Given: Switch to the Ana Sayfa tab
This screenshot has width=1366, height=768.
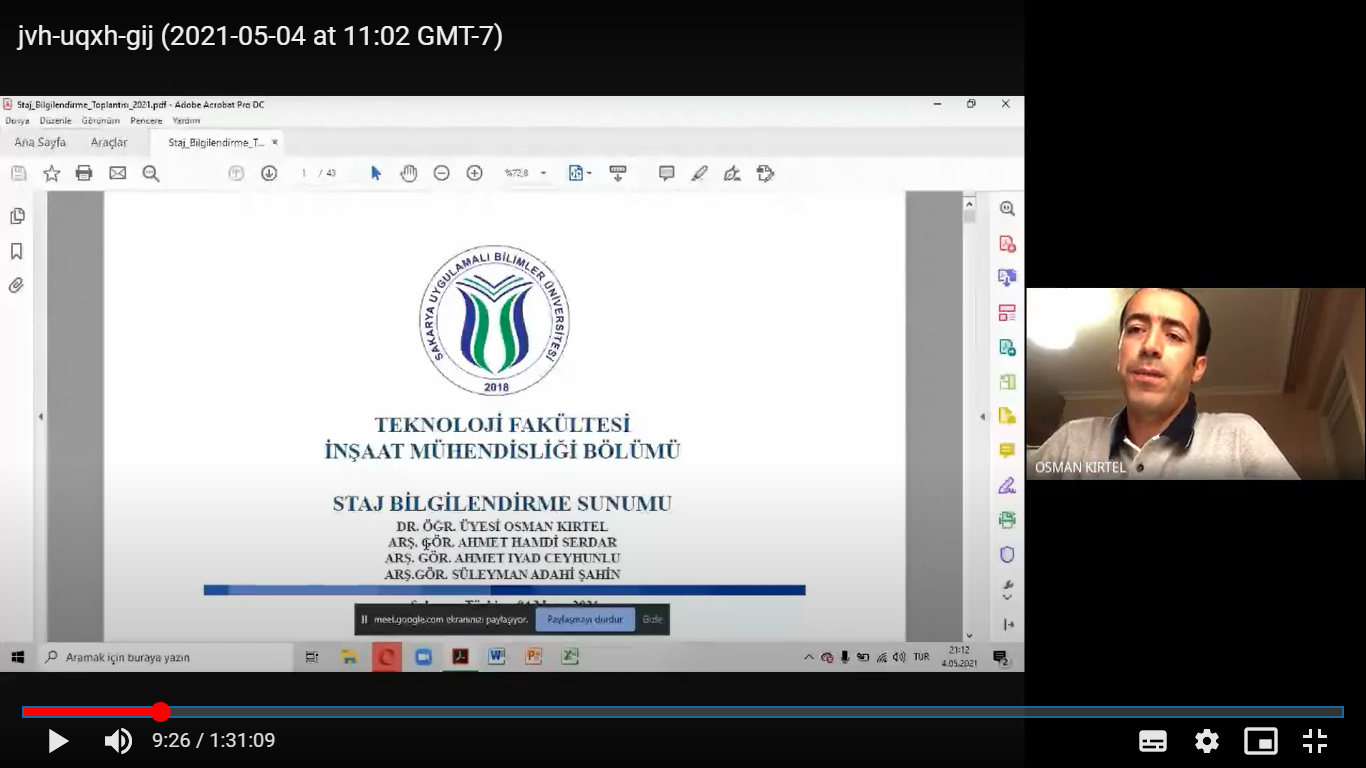Looking at the screenshot, I should [x=40, y=142].
